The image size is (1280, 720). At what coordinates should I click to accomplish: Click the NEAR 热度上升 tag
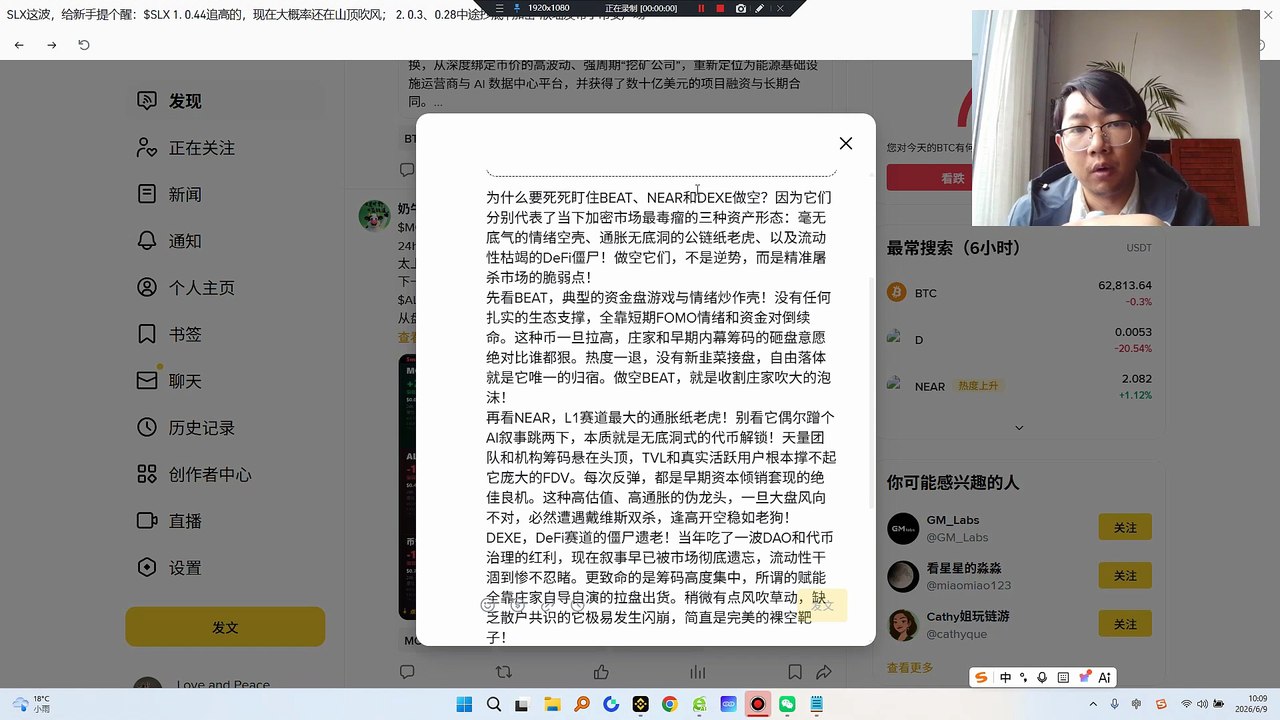[978, 386]
